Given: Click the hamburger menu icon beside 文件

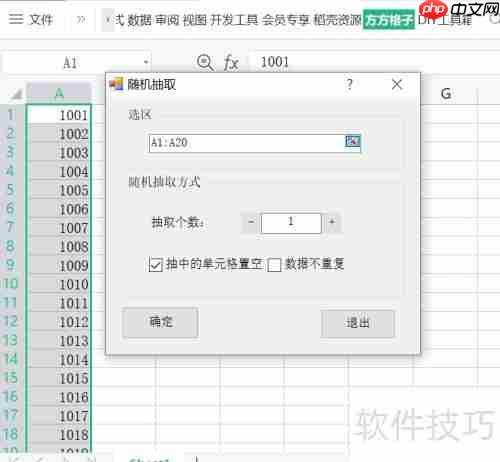Looking at the screenshot, I should 16,19.
